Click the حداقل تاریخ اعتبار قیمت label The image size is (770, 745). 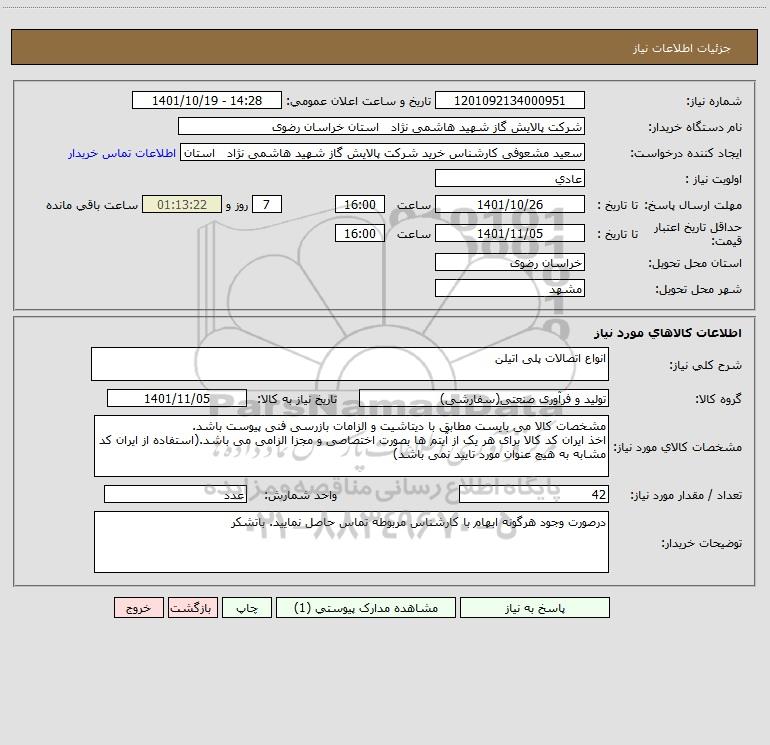coord(698,234)
